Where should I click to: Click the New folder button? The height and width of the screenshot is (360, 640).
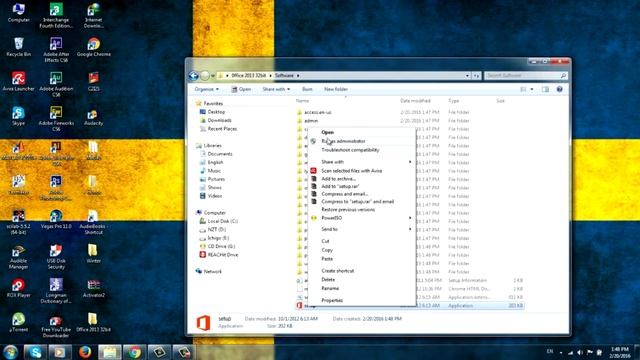point(336,89)
